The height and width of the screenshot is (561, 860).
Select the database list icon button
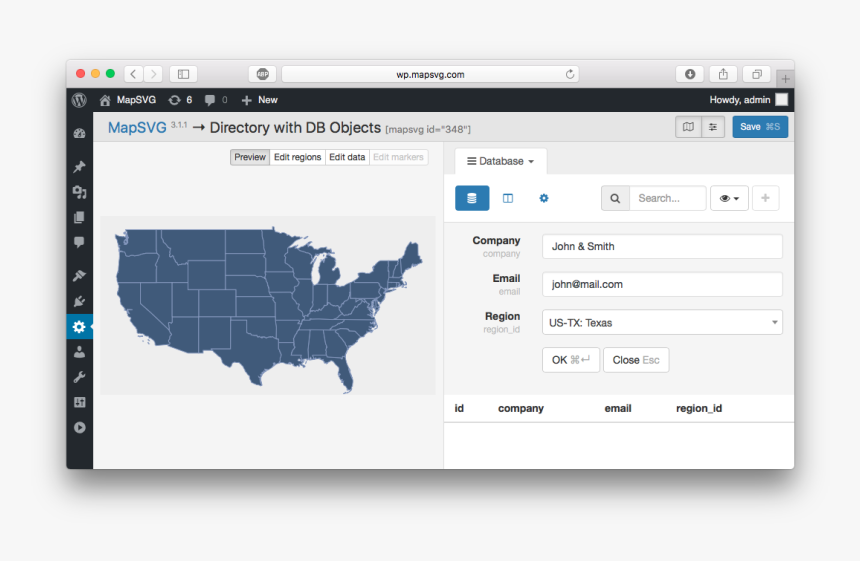pyautogui.click(x=472, y=198)
